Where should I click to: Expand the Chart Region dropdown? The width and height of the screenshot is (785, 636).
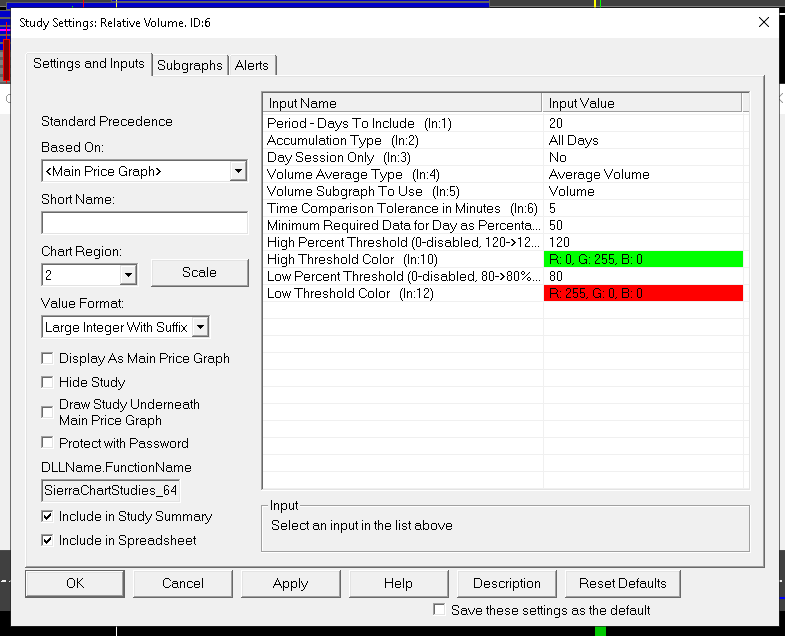[129, 275]
